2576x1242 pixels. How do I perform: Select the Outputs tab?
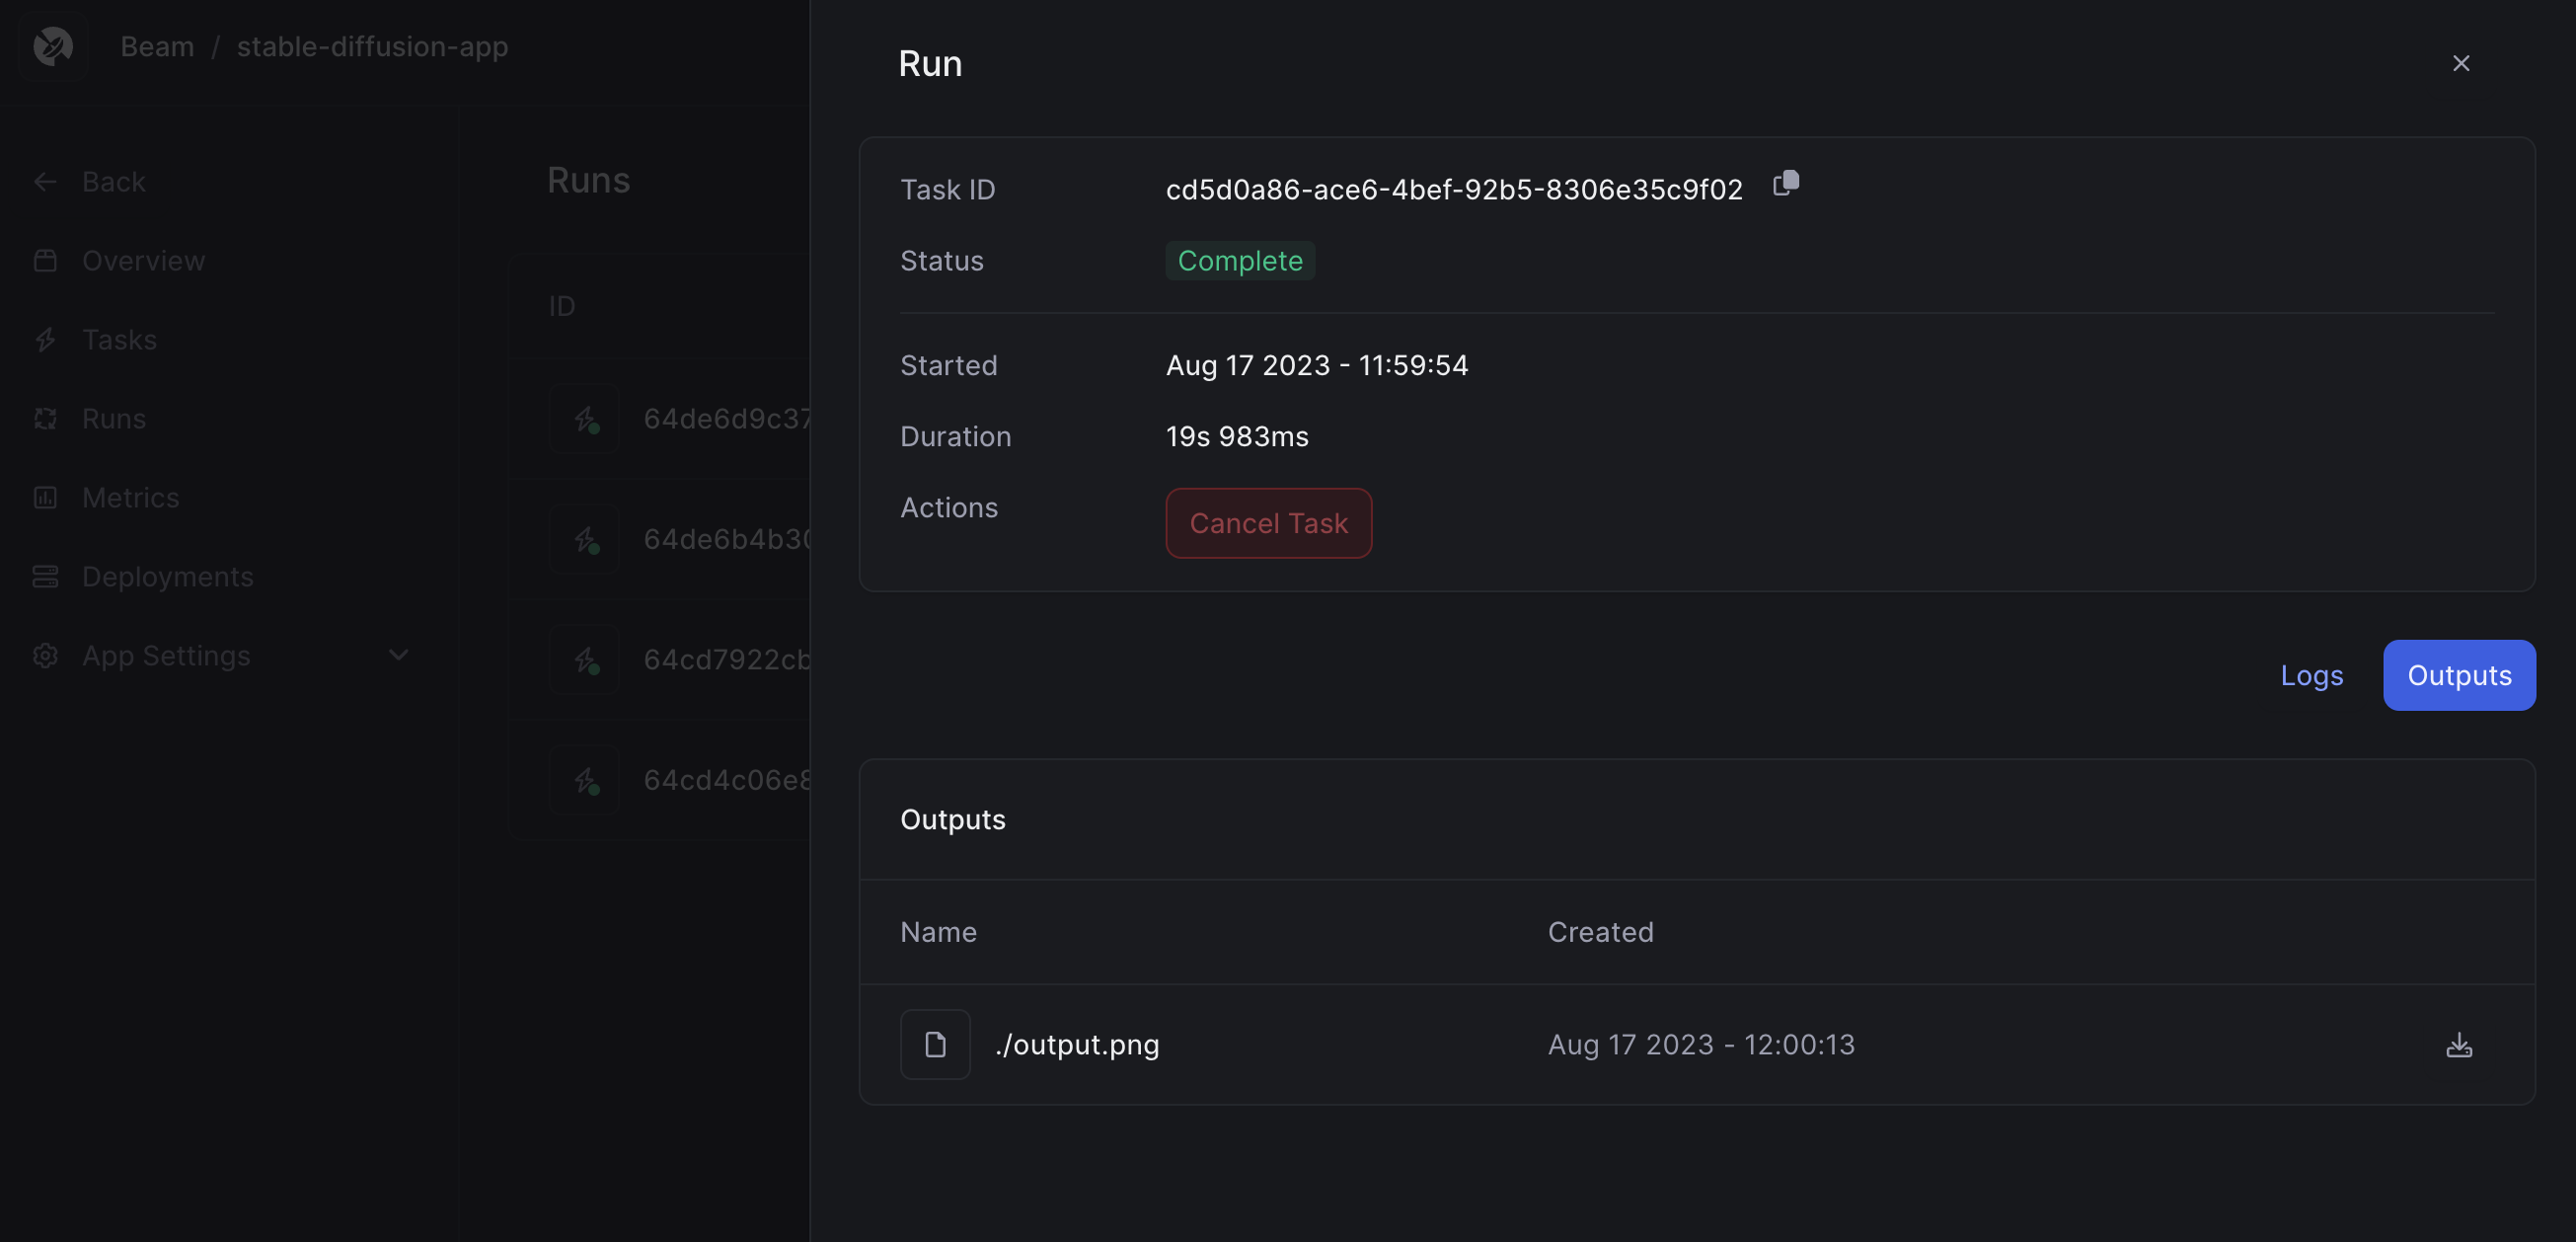pos(2458,676)
